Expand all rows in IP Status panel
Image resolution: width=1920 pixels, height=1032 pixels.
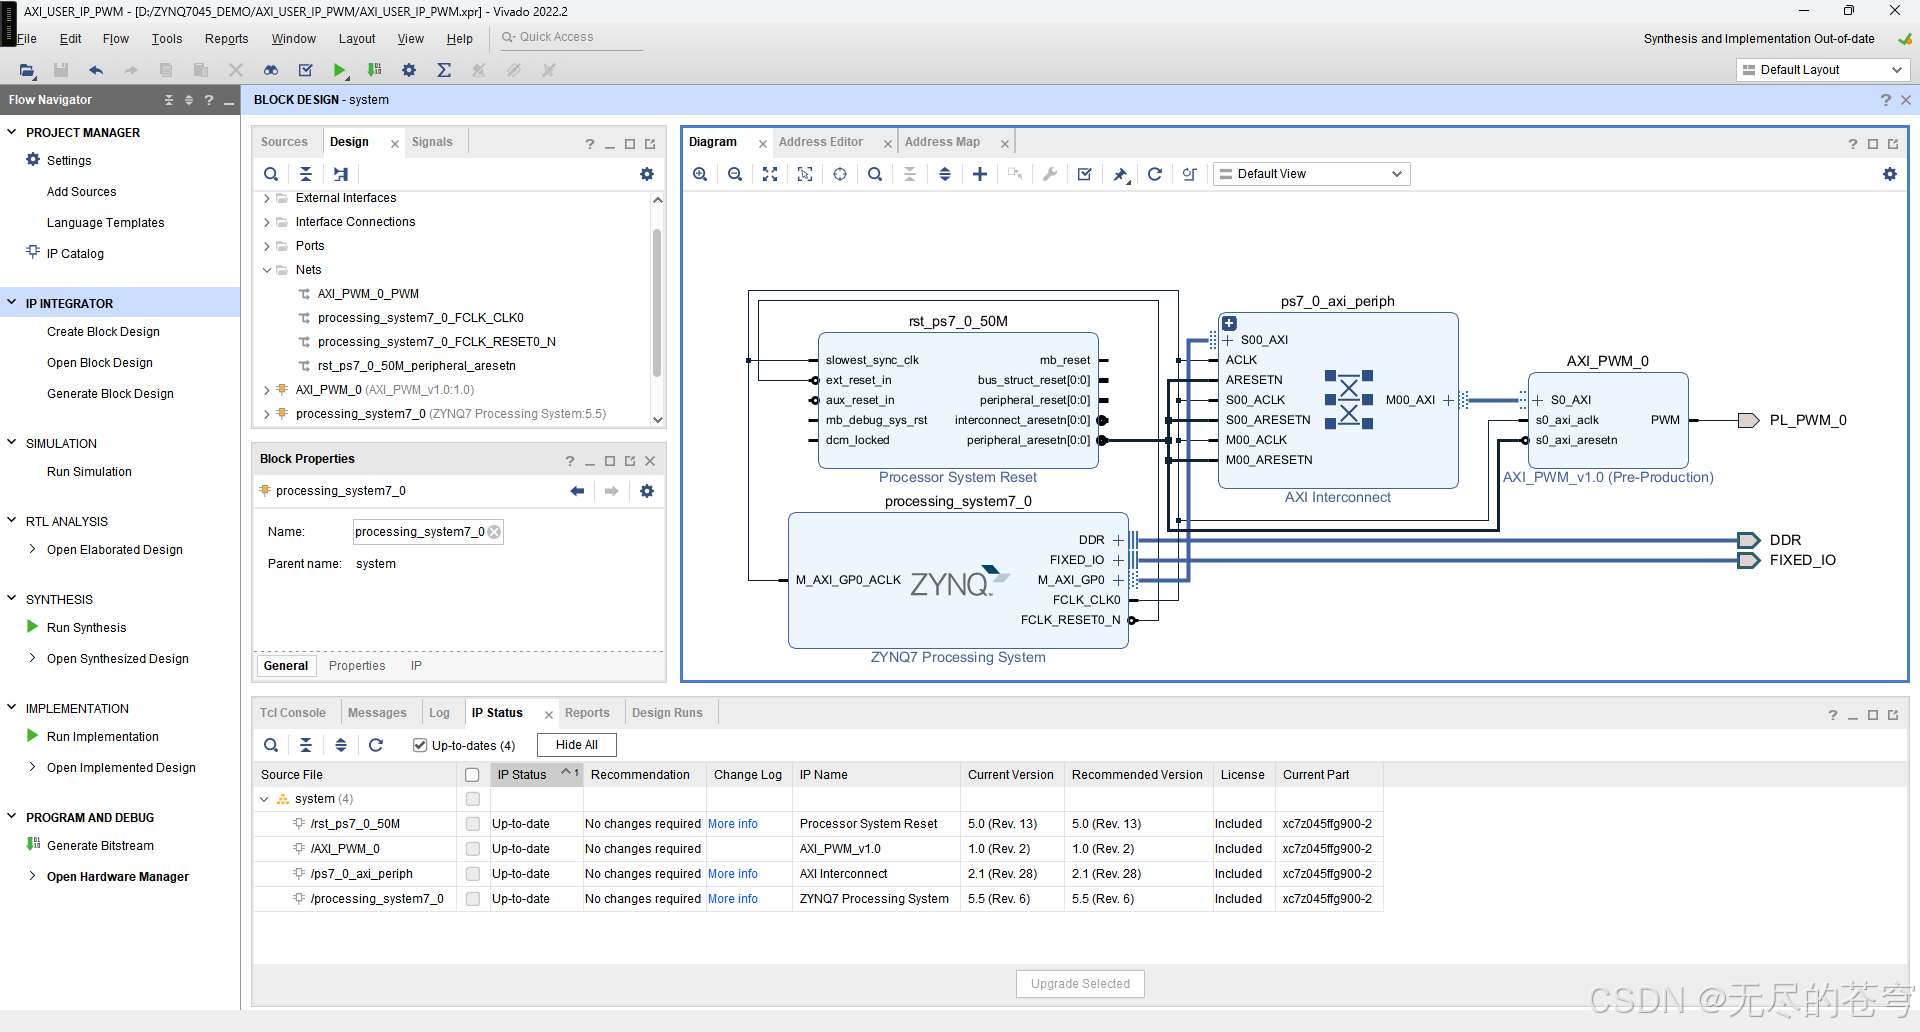pyautogui.click(x=341, y=745)
